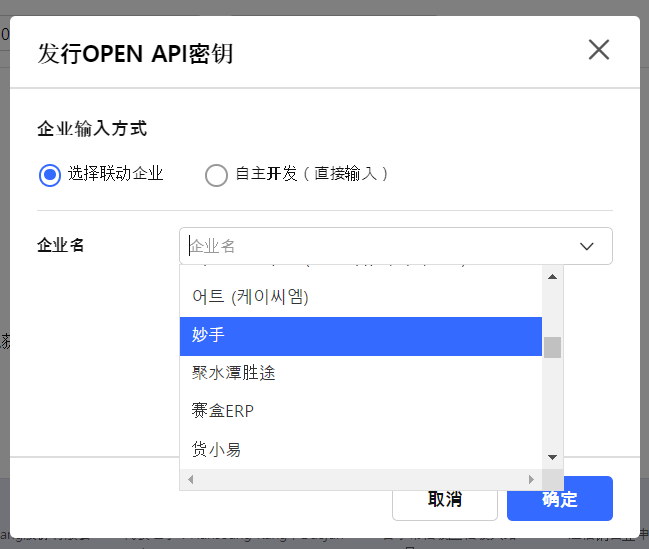Pick 赛盒ERP in the company list
The width and height of the screenshot is (649, 549).
pyautogui.click(x=361, y=412)
